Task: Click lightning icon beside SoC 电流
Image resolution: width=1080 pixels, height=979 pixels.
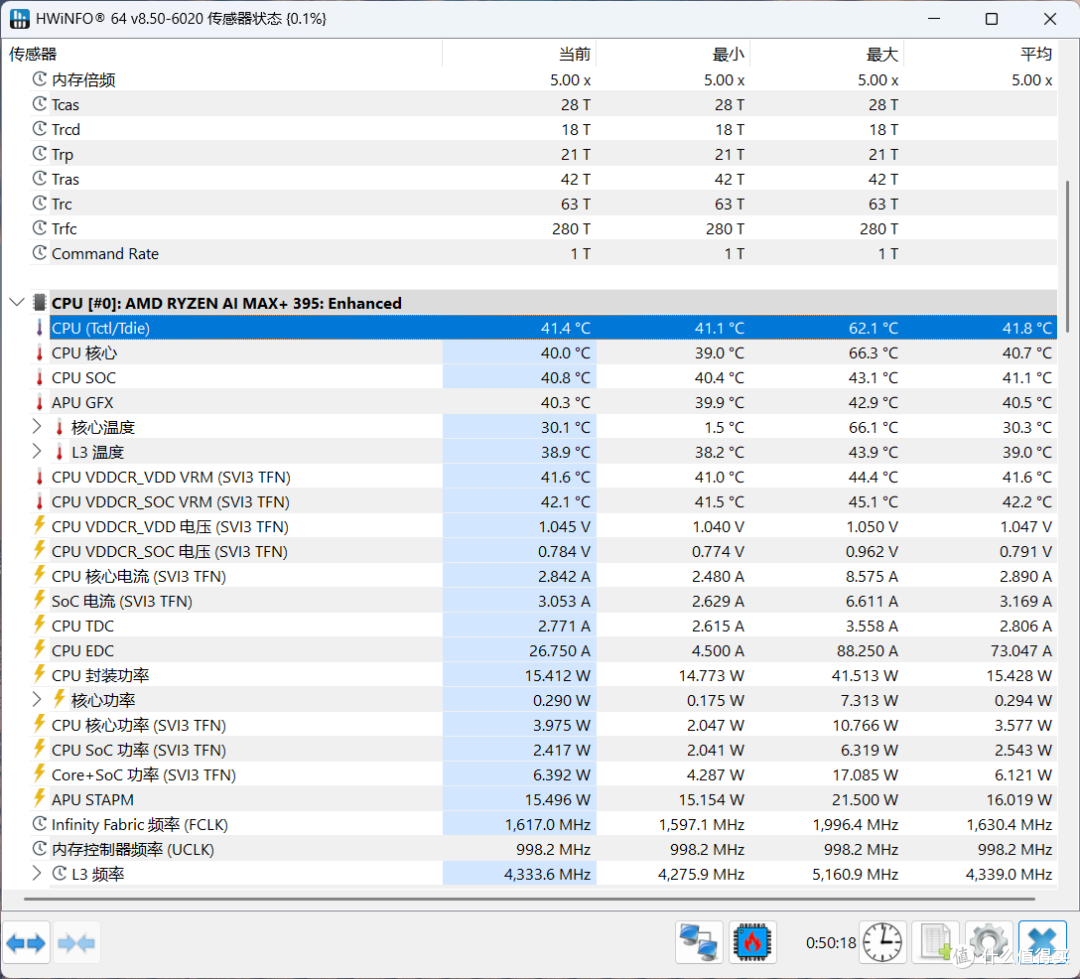Action: point(39,600)
